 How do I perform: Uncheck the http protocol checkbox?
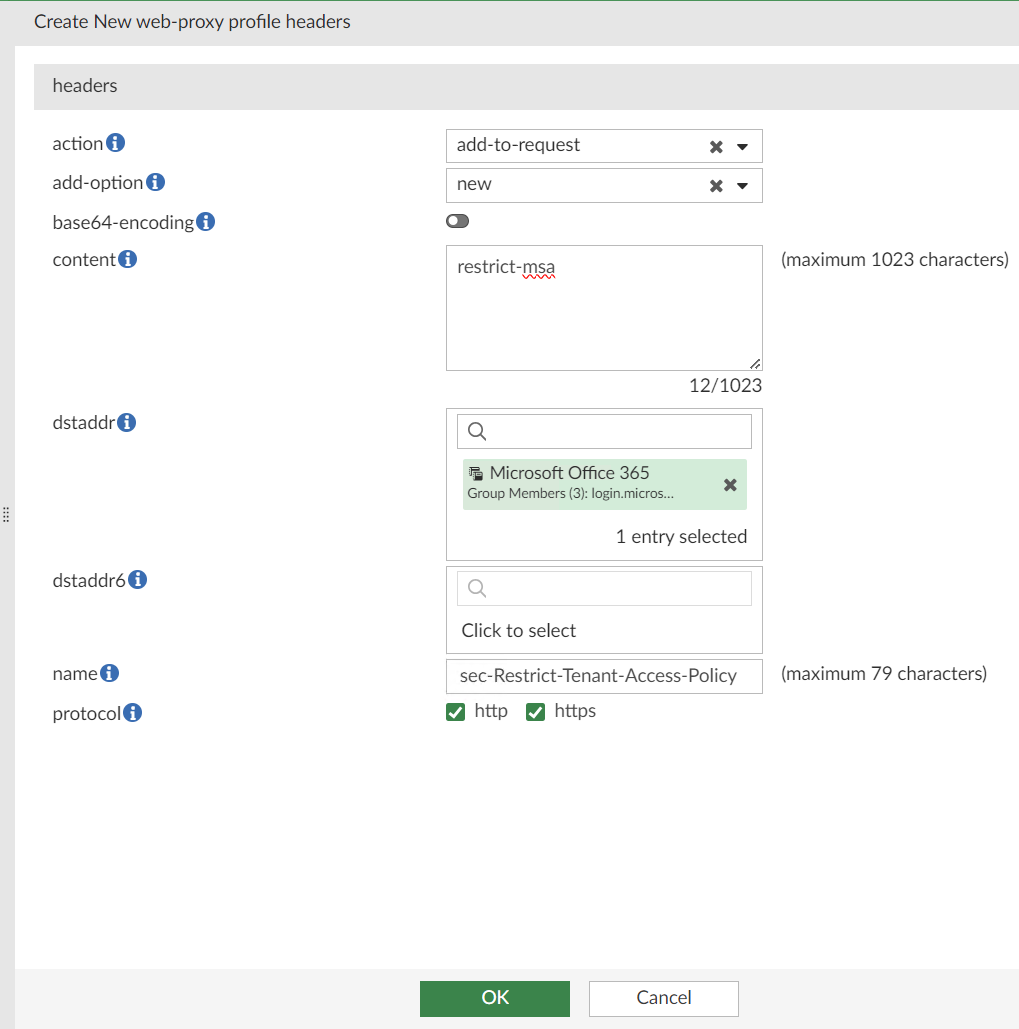point(458,711)
